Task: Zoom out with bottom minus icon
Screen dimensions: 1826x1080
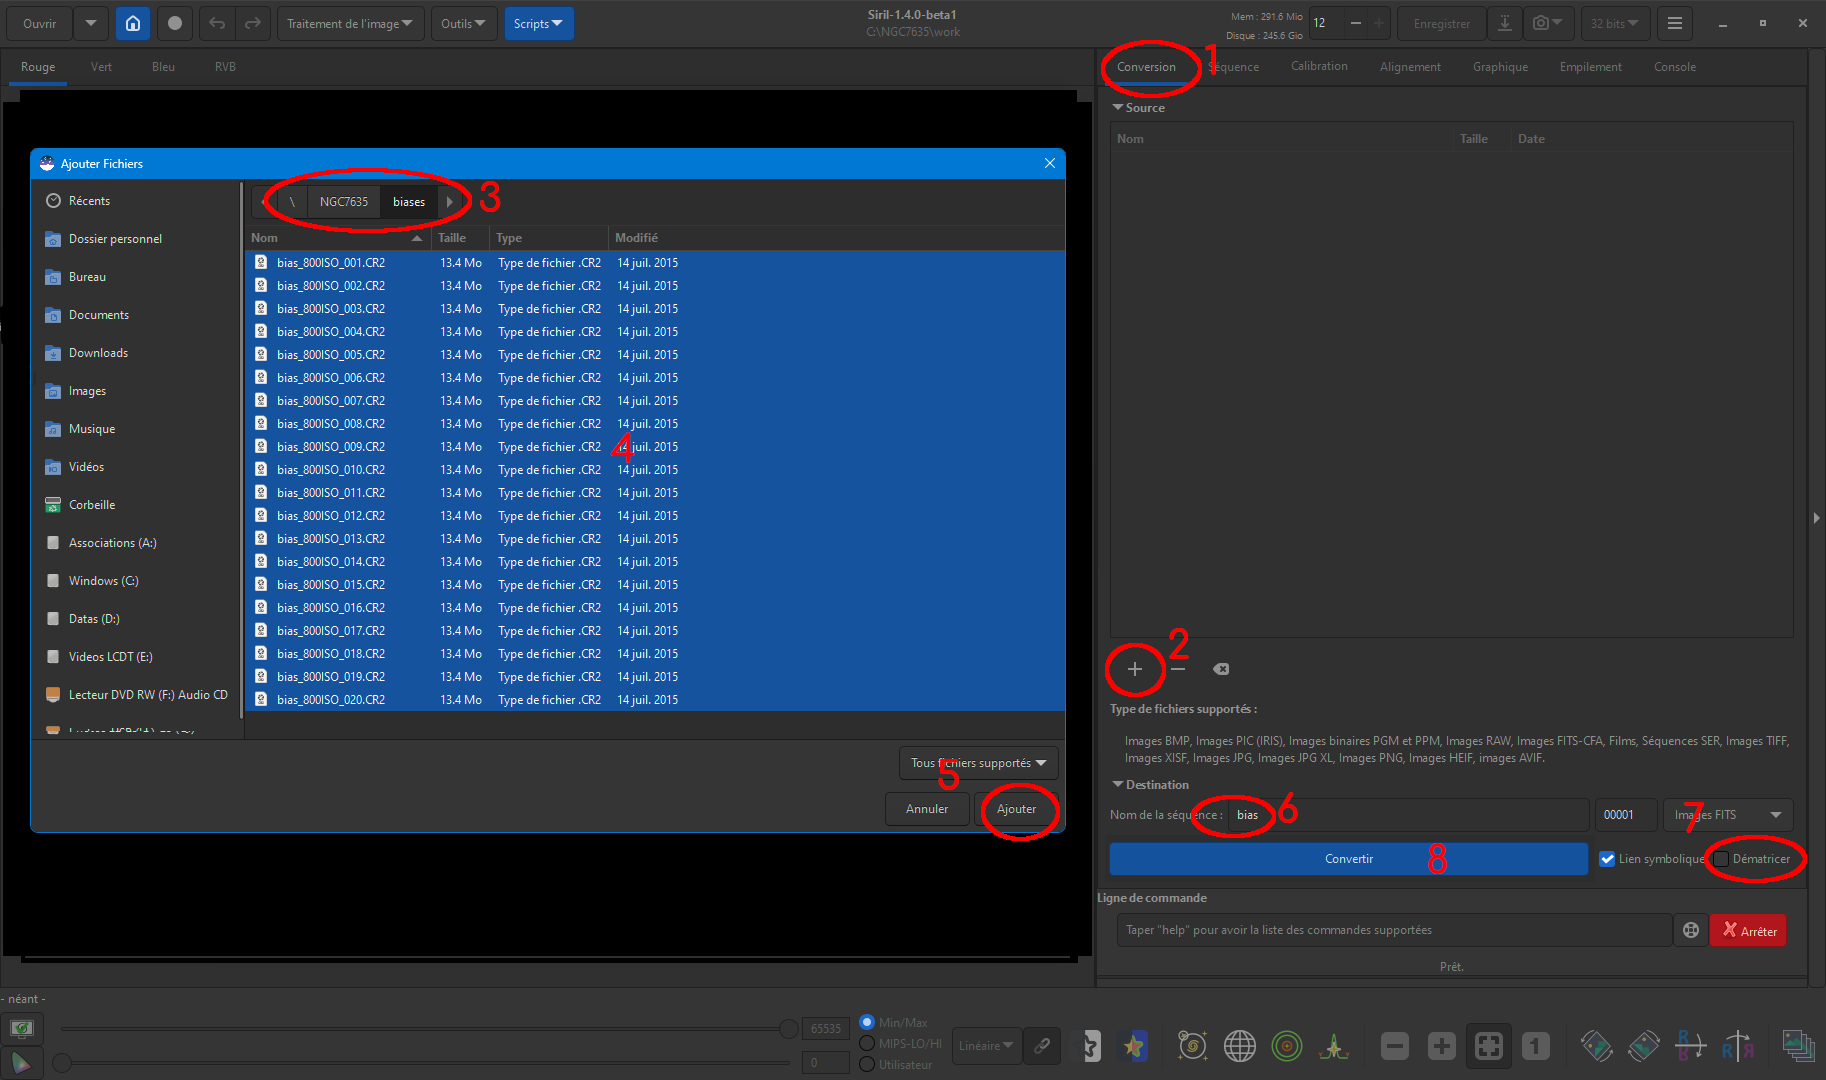Action: coord(1395,1046)
